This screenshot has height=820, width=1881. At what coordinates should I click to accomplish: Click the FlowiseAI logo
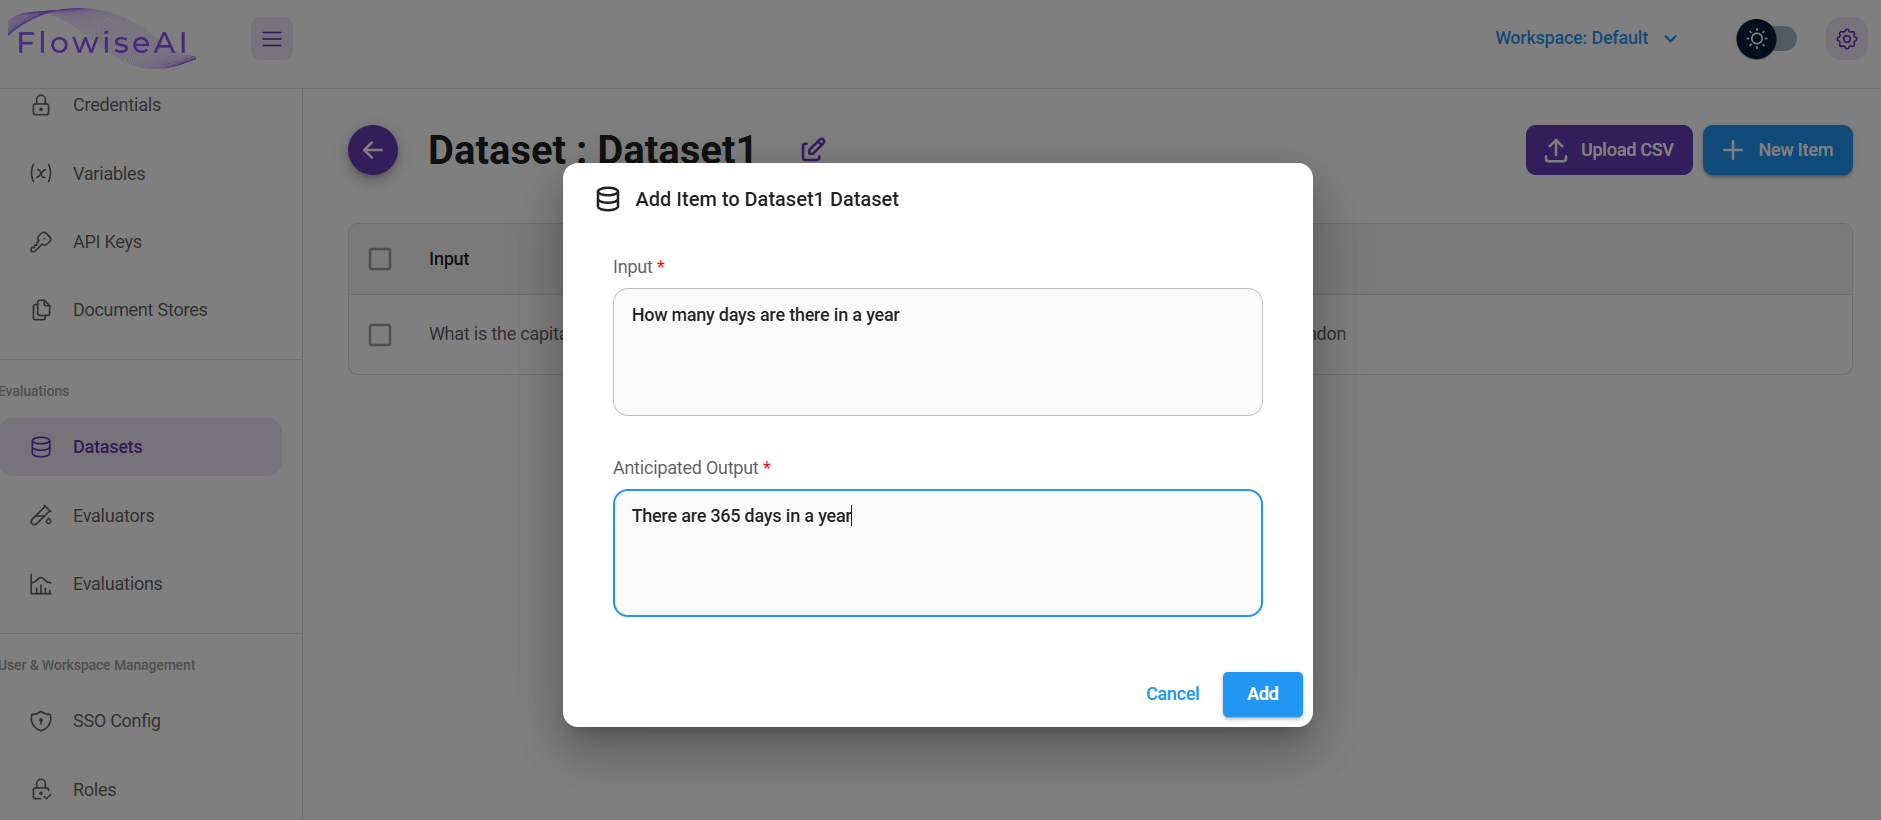pos(103,39)
